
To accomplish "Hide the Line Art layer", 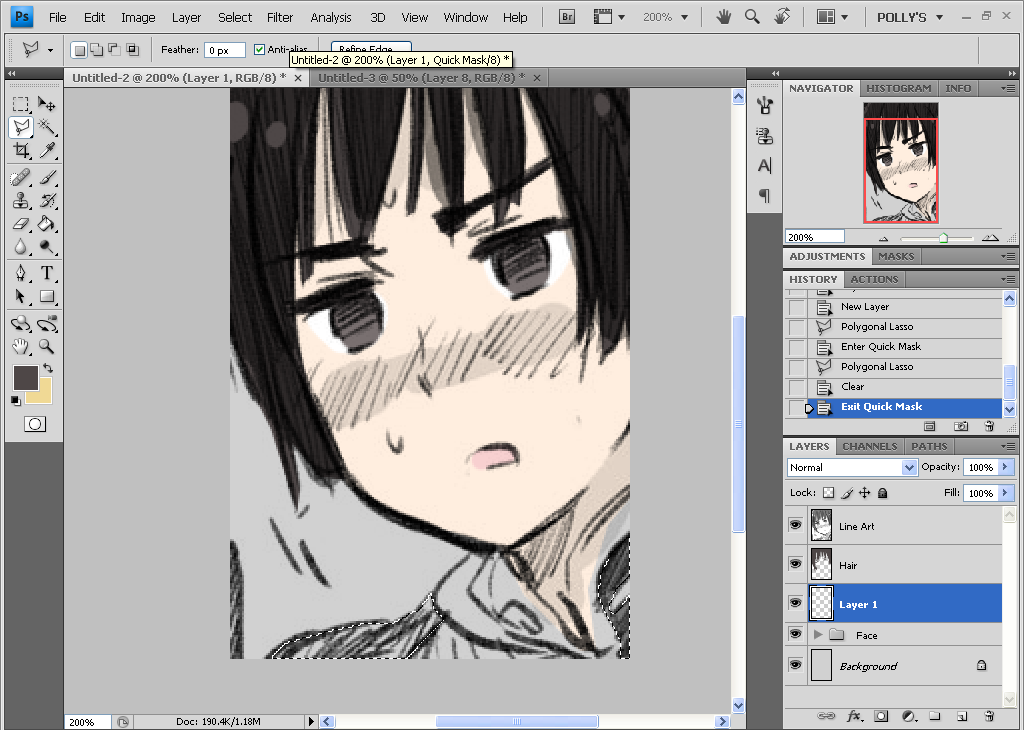I will coord(795,525).
